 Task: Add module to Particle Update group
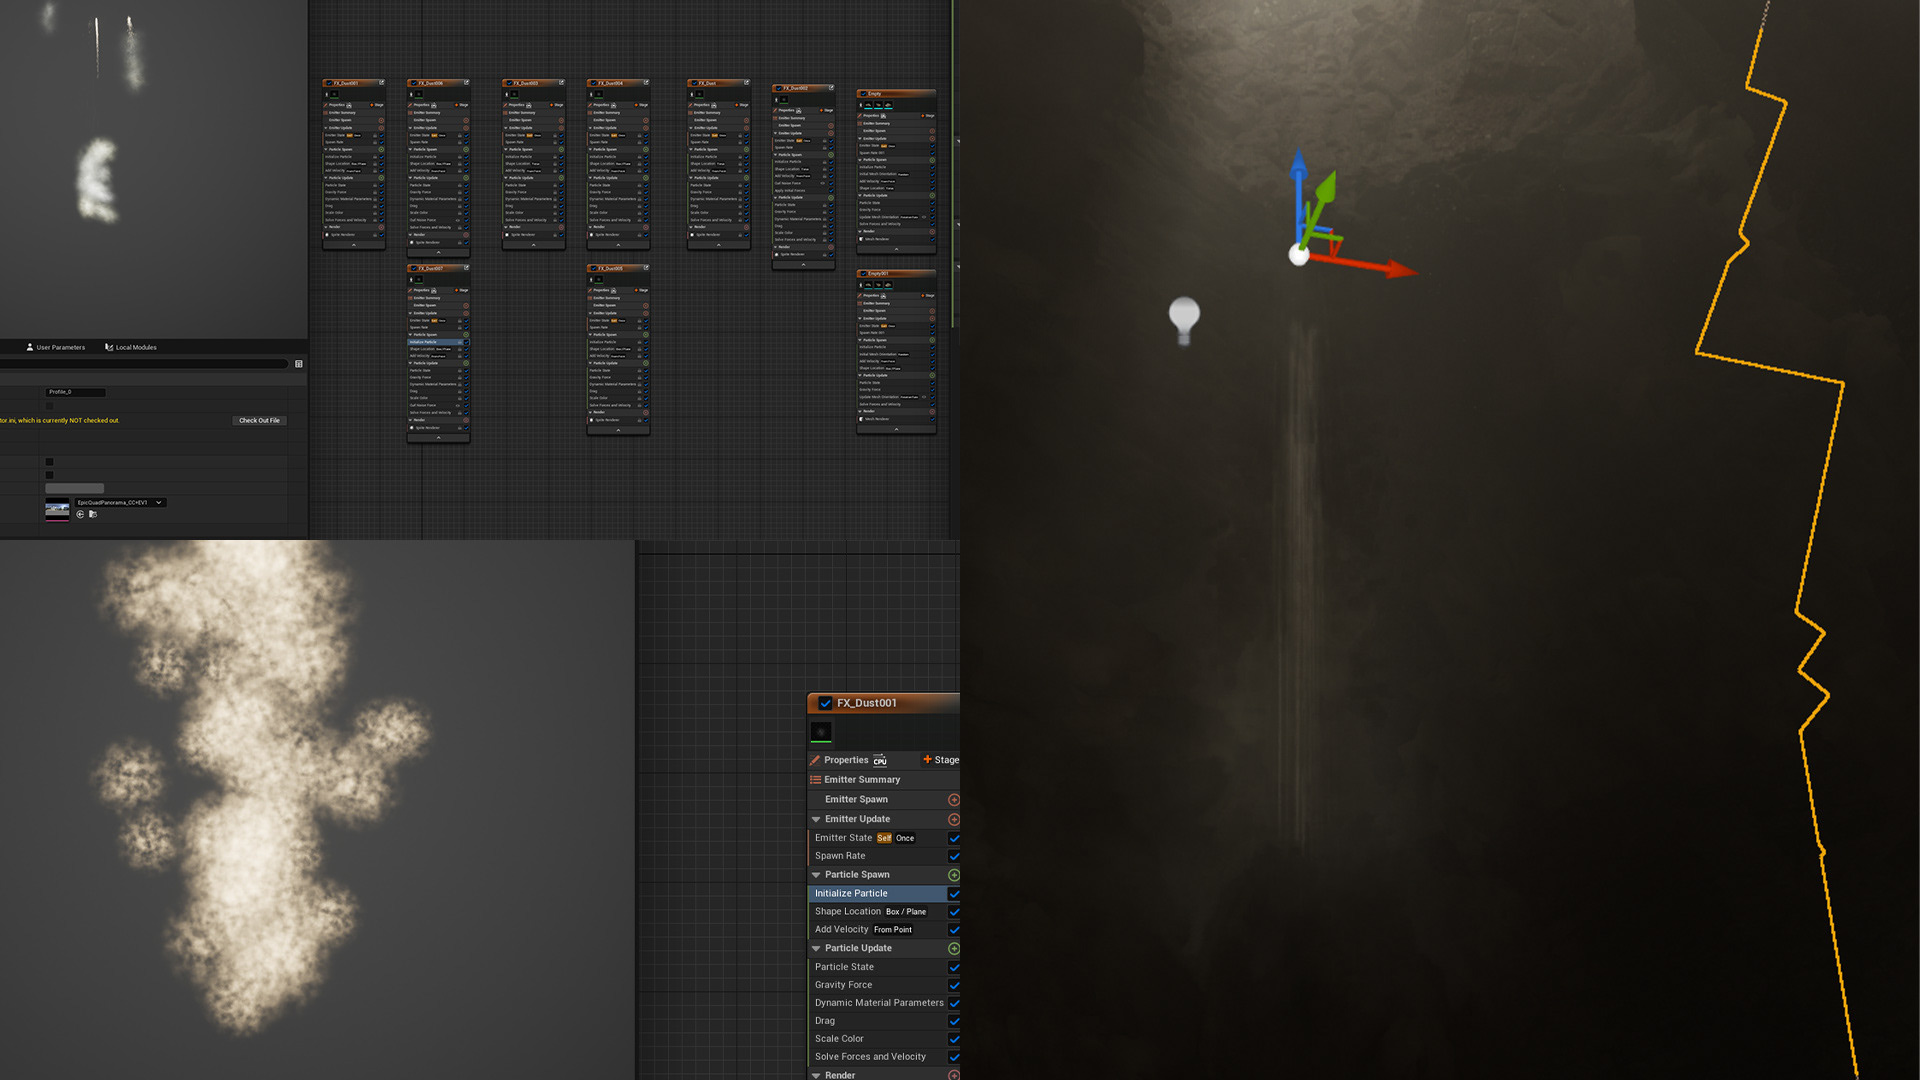tap(954, 948)
